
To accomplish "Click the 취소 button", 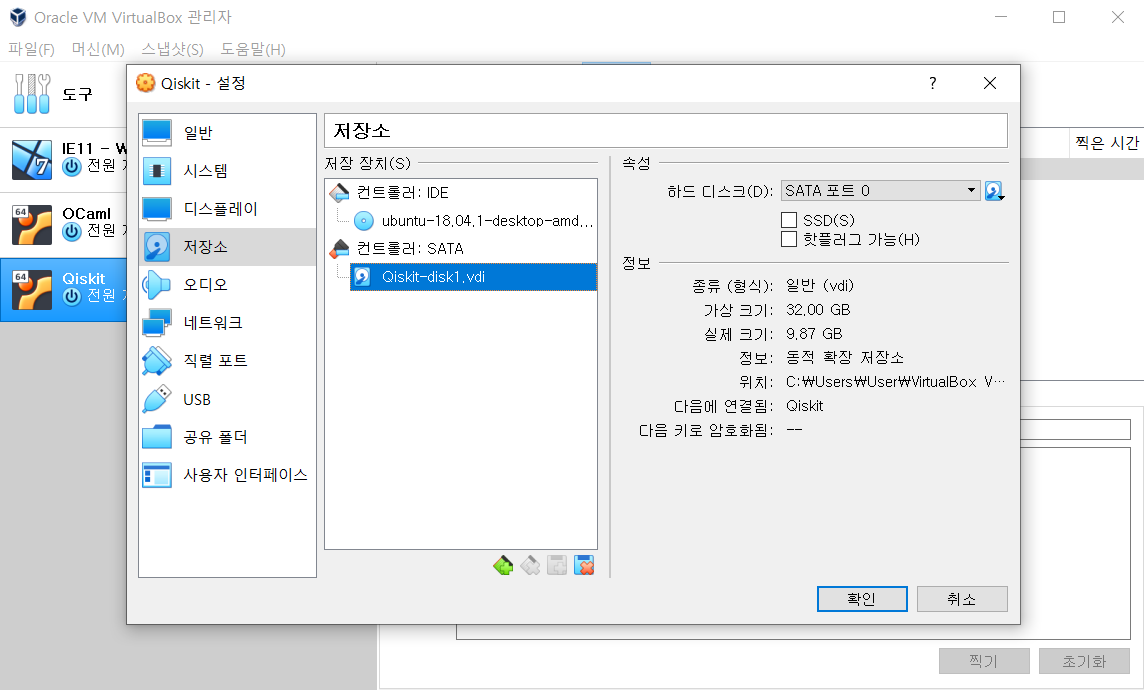I will coord(962,599).
